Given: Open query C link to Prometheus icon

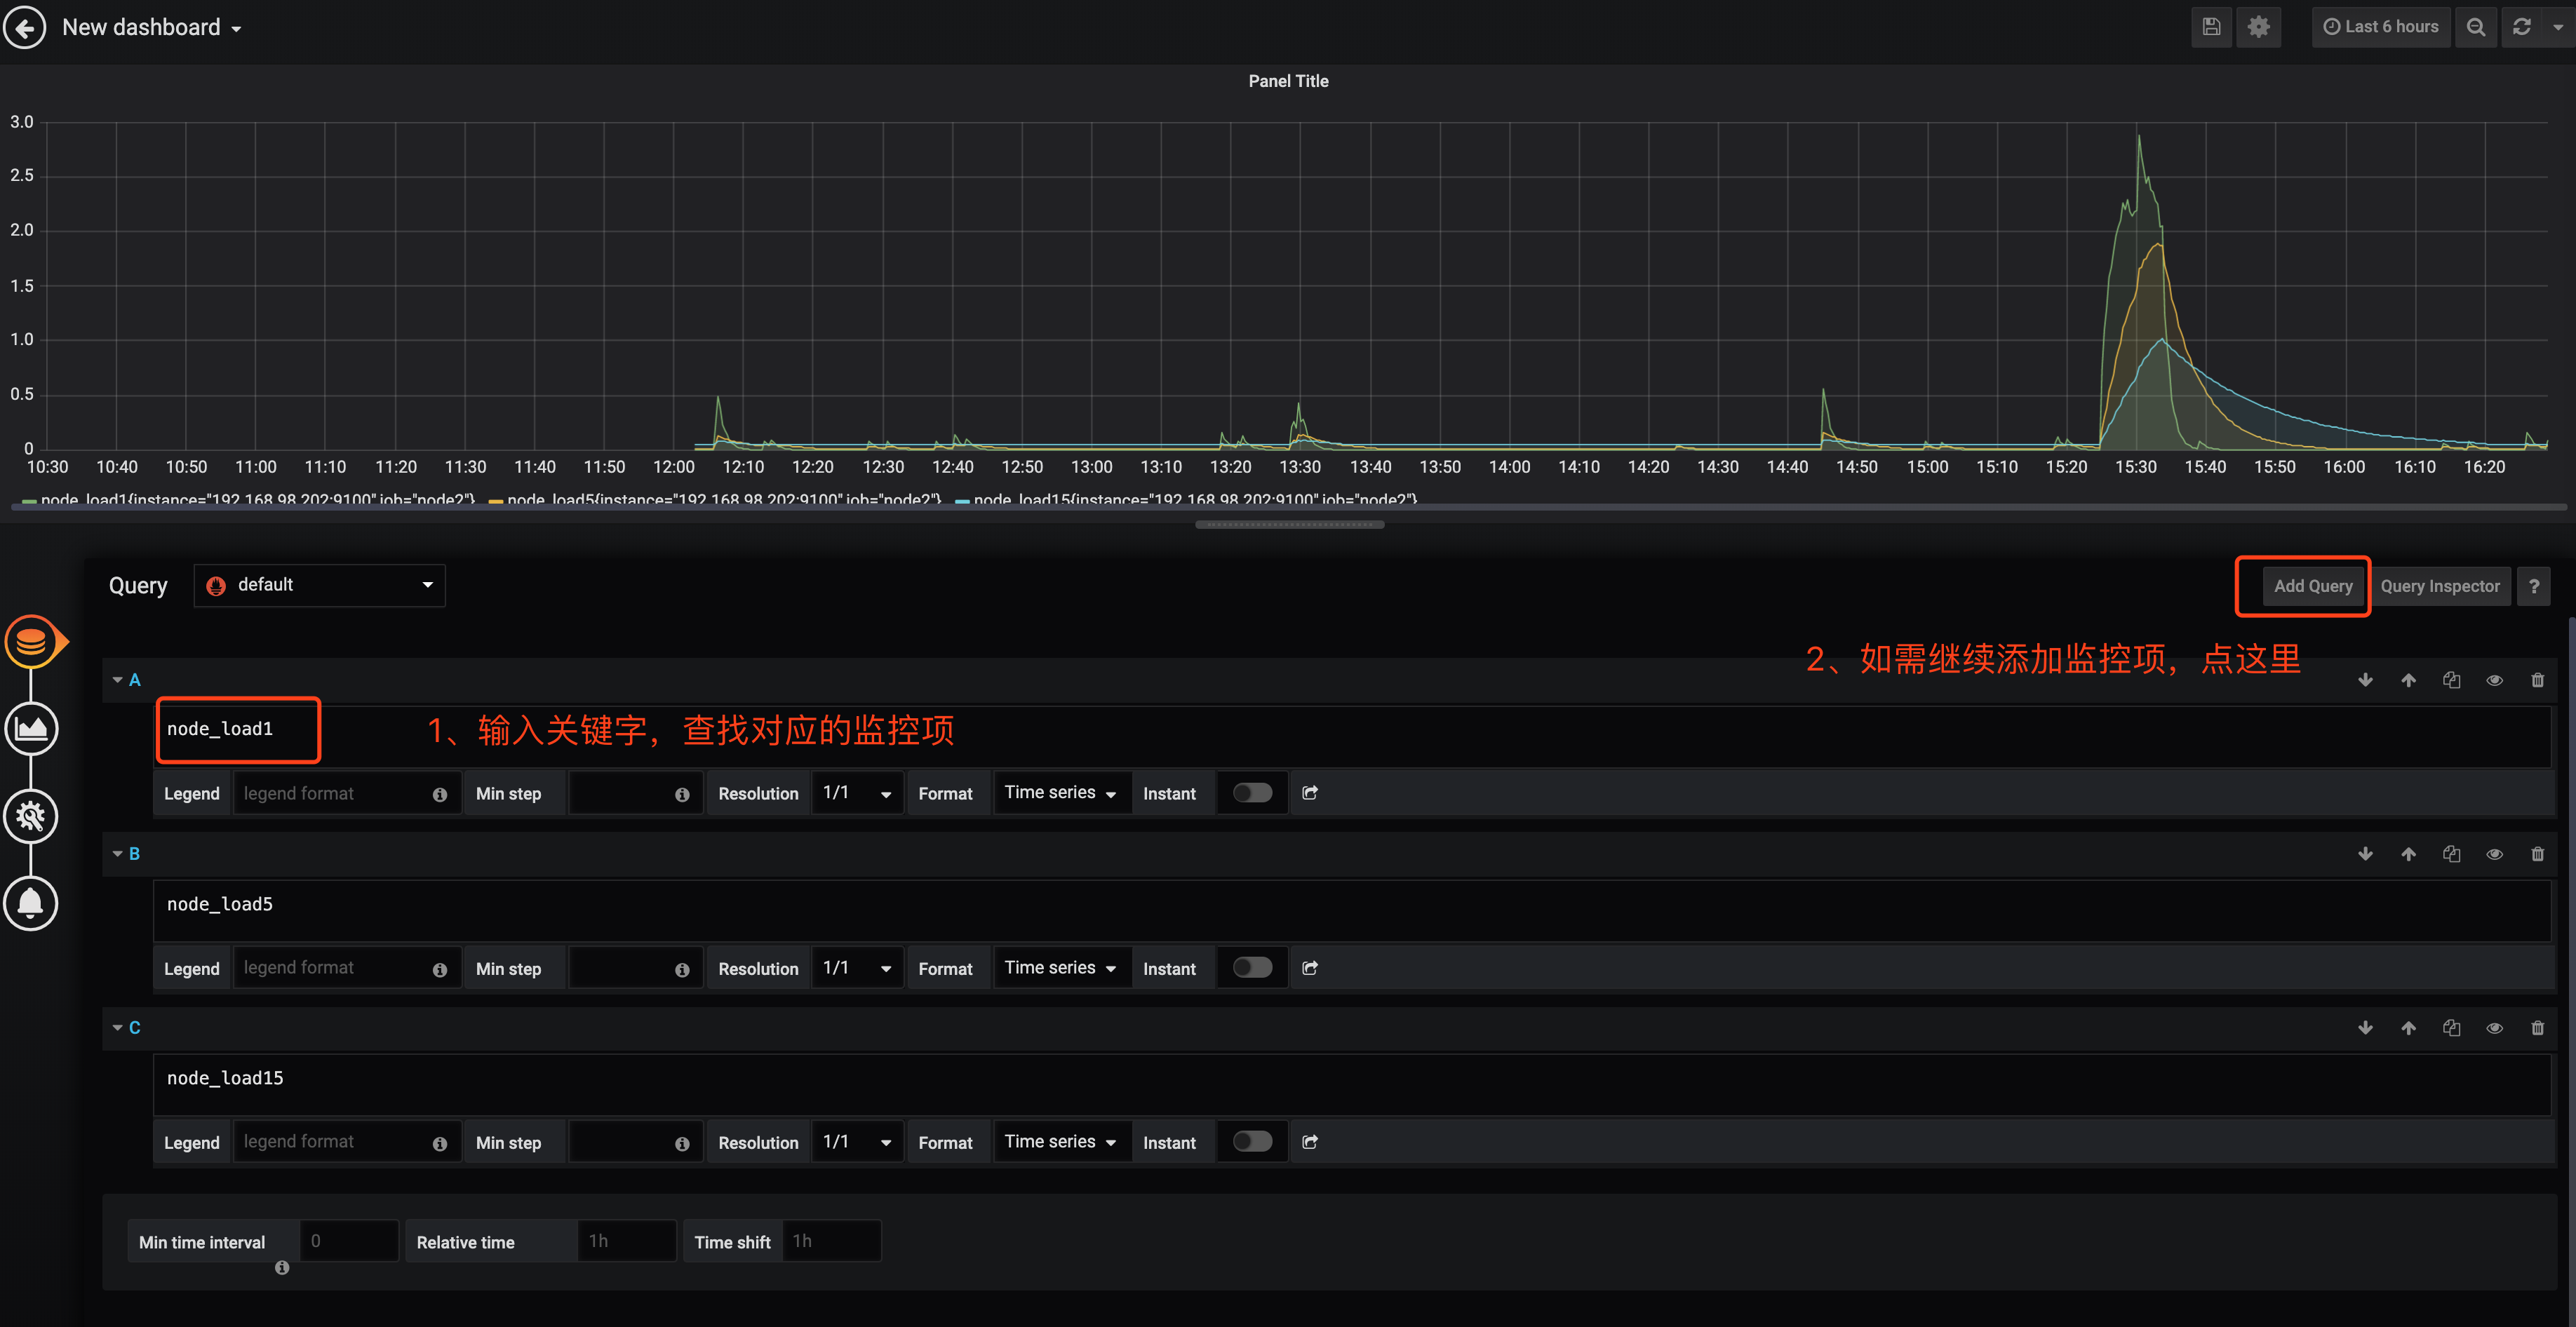Looking at the screenshot, I should pyautogui.click(x=1310, y=1141).
